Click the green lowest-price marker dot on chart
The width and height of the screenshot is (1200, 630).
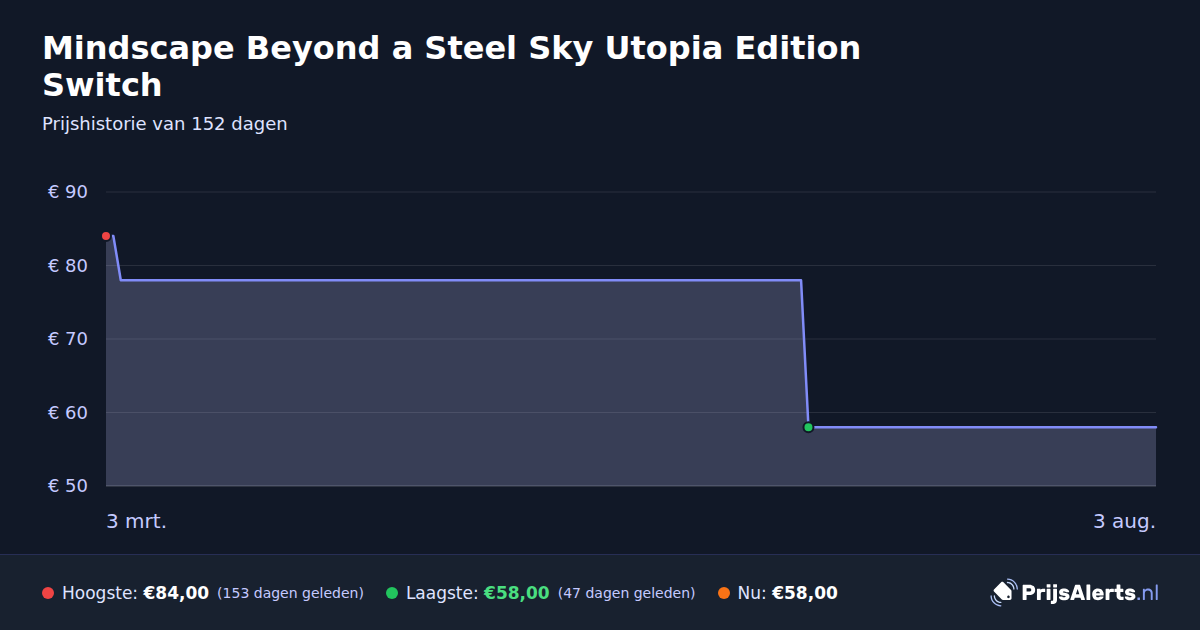click(x=808, y=427)
